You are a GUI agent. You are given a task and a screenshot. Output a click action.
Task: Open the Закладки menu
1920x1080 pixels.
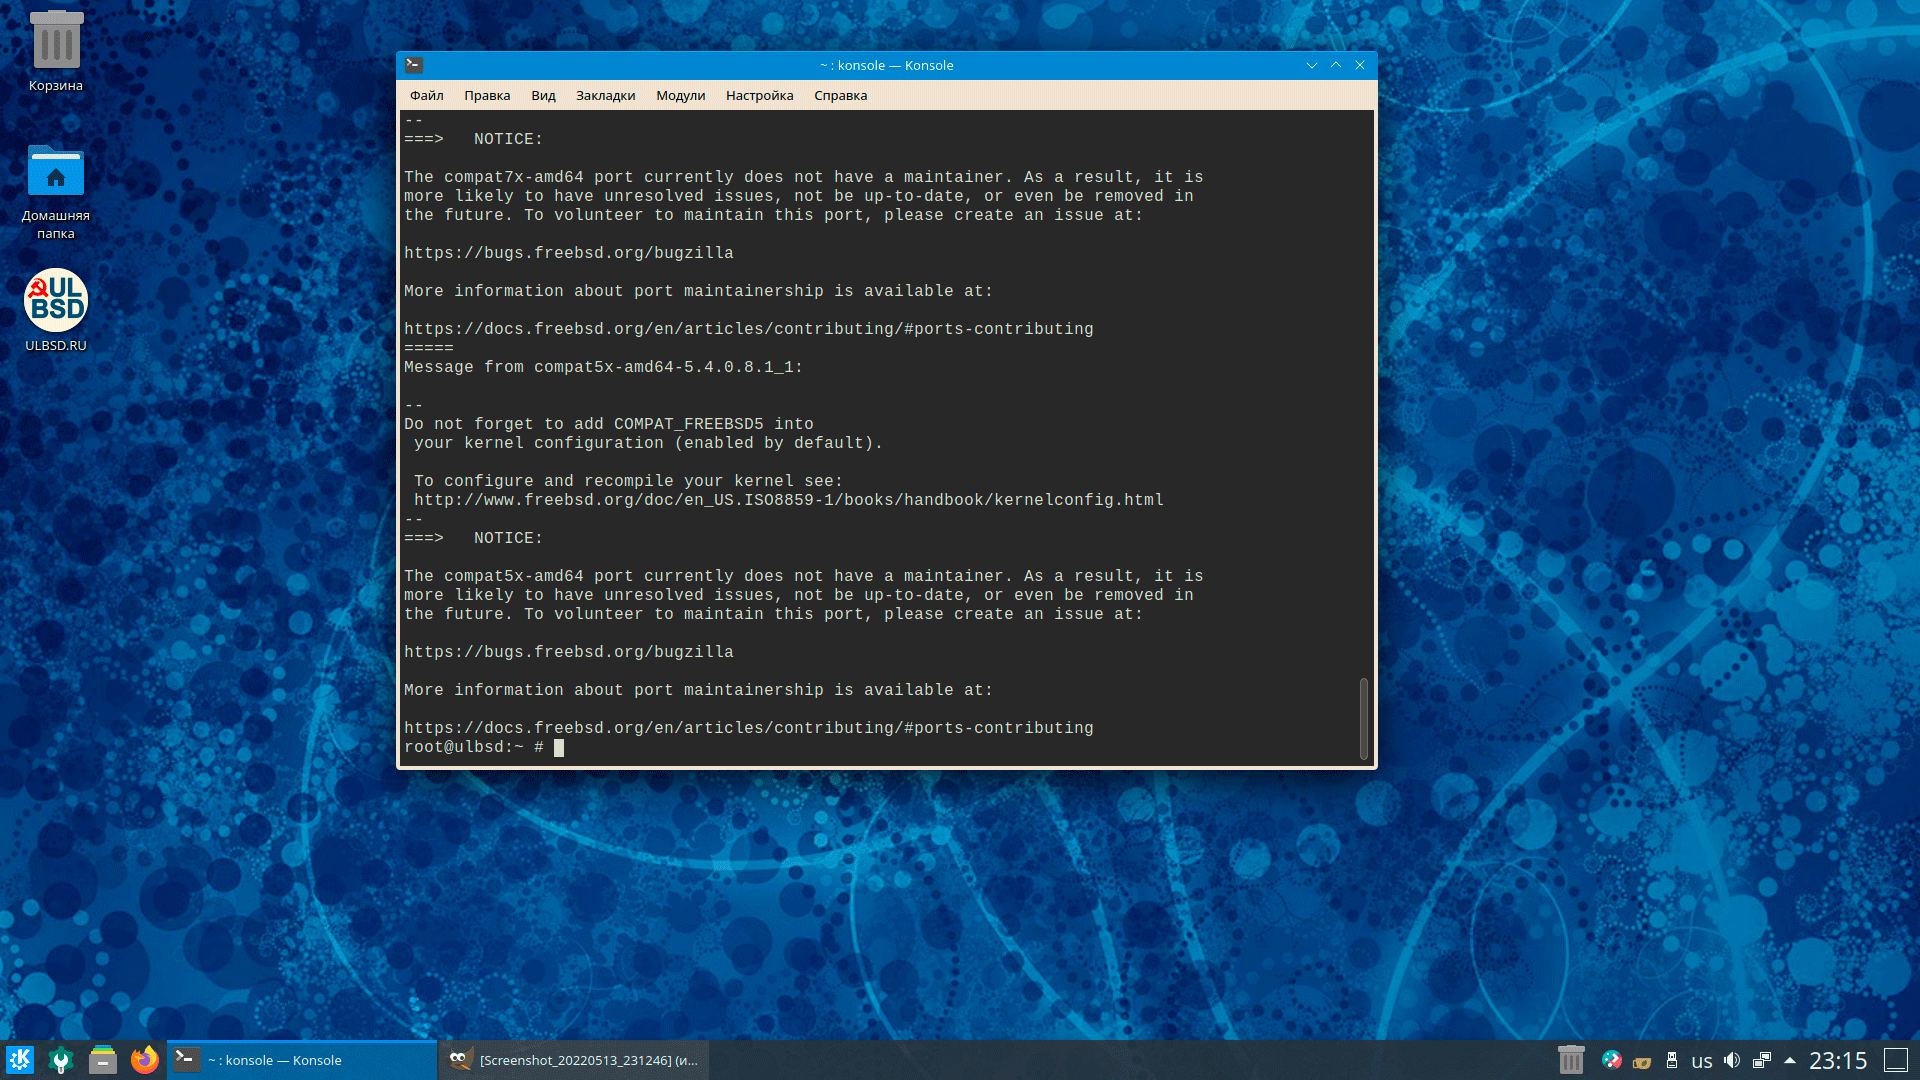[605, 96]
